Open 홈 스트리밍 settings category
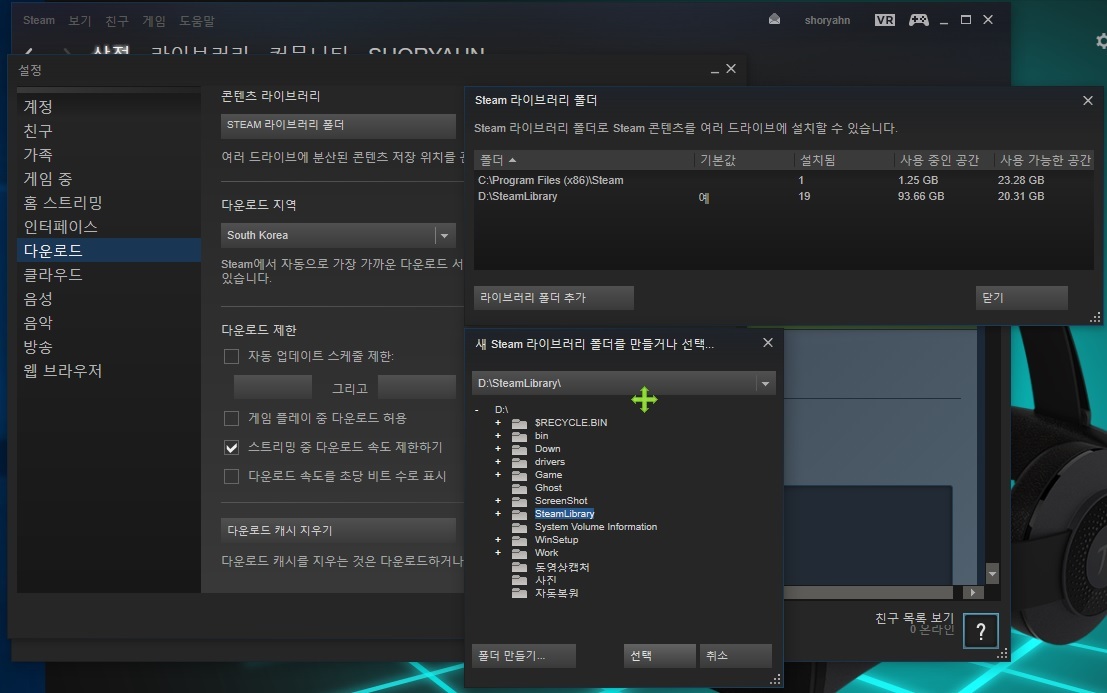Image resolution: width=1107 pixels, height=693 pixels. [109, 203]
